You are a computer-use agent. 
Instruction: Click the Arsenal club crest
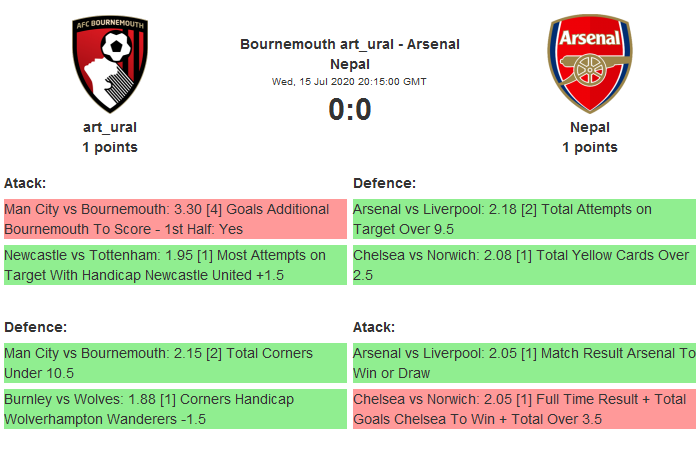(x=589, y=63)
